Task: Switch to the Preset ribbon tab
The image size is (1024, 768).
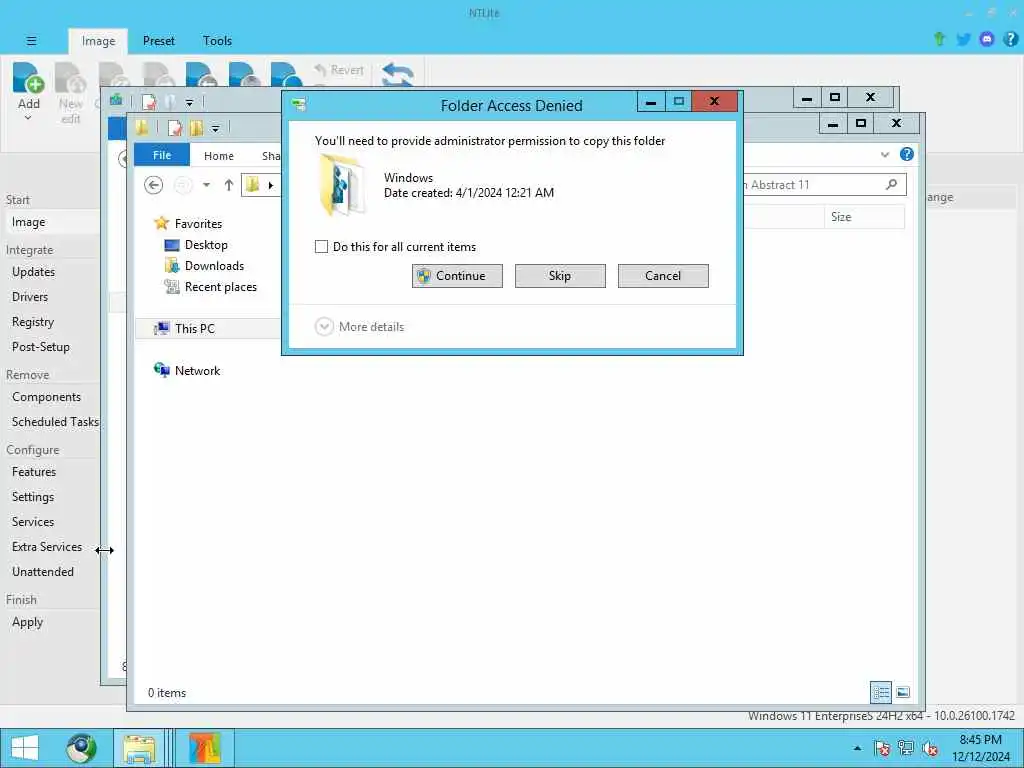Action: coord(159,41)
